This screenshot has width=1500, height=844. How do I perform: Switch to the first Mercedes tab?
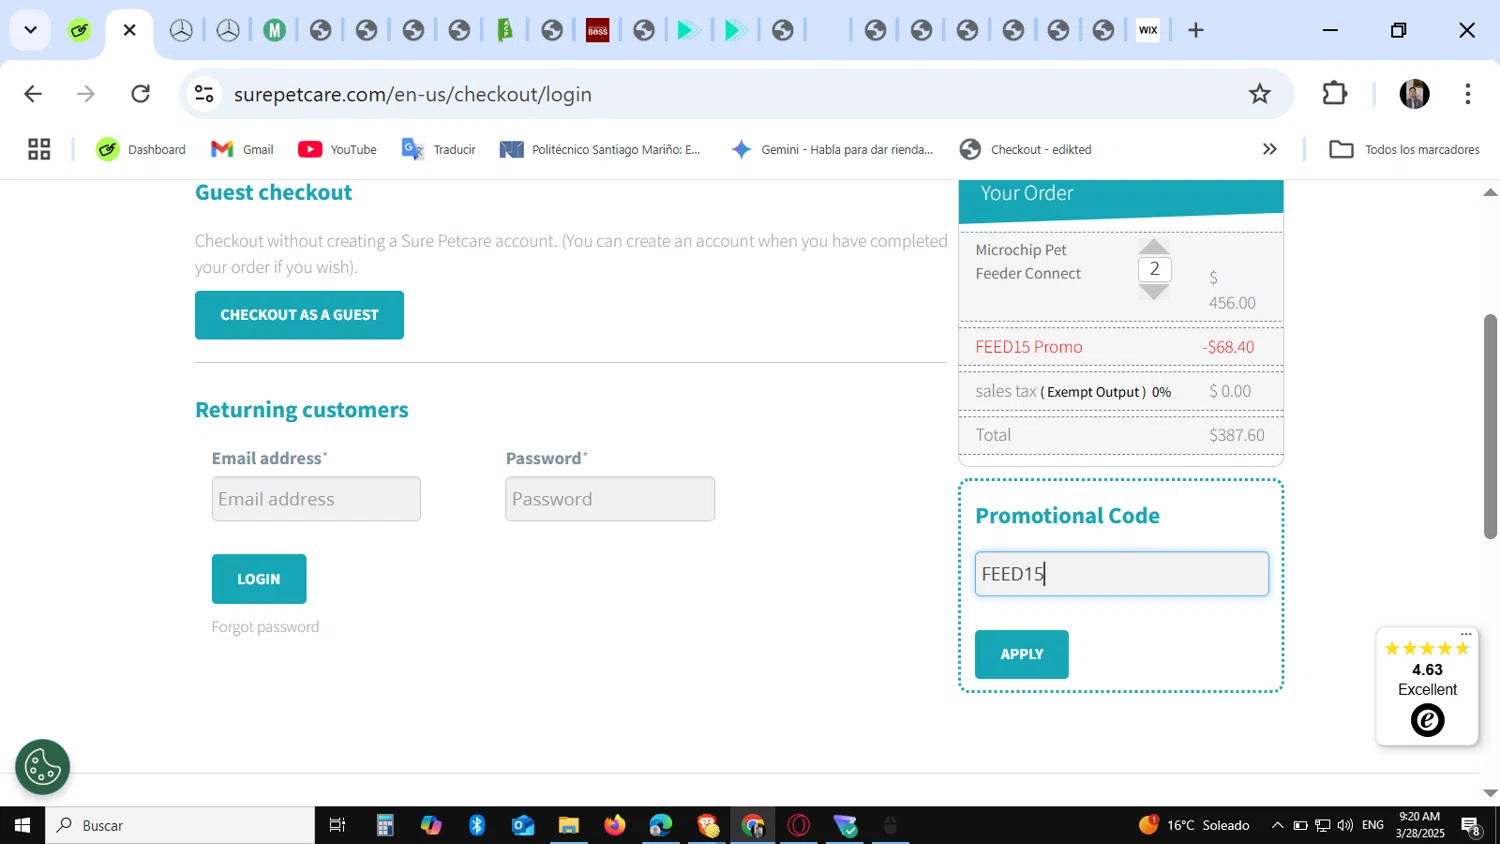(x=181, y=30)
